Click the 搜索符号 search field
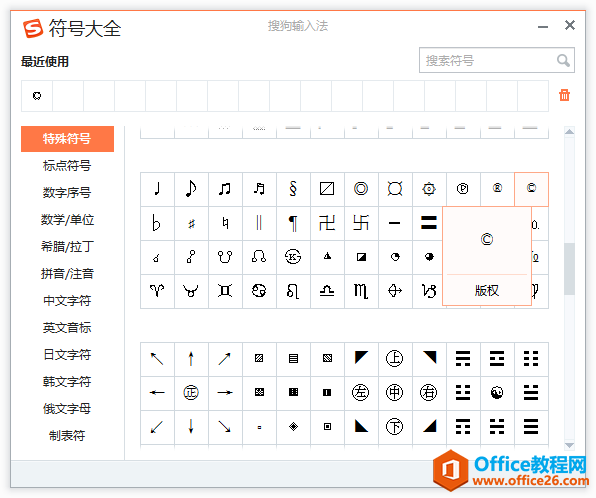 488,60
